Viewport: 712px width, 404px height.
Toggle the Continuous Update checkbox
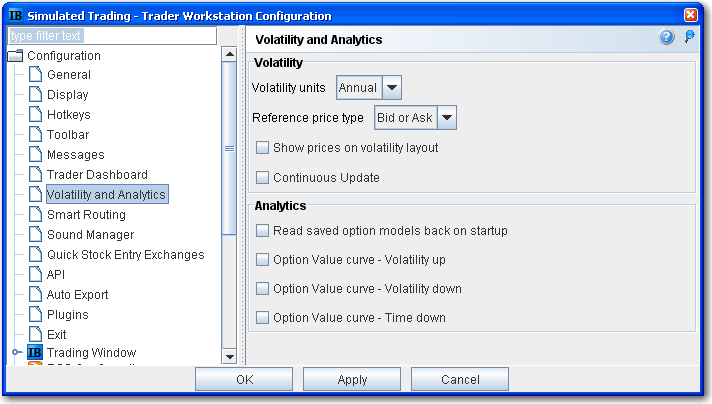click(262, 177)
